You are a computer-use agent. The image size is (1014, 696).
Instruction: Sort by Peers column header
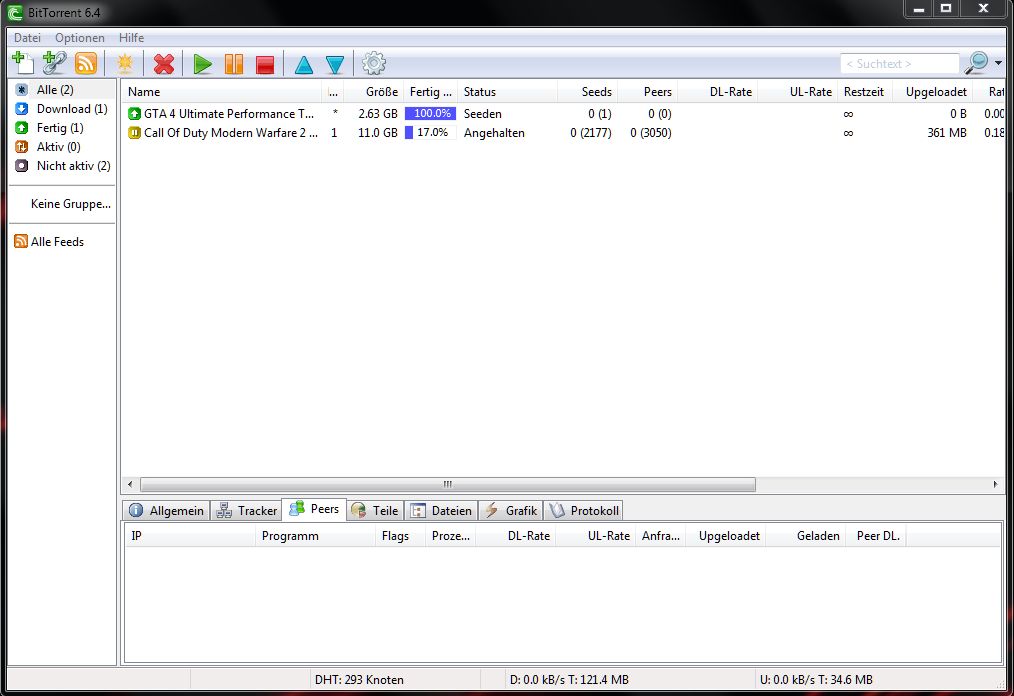click(x=647, y=92)
